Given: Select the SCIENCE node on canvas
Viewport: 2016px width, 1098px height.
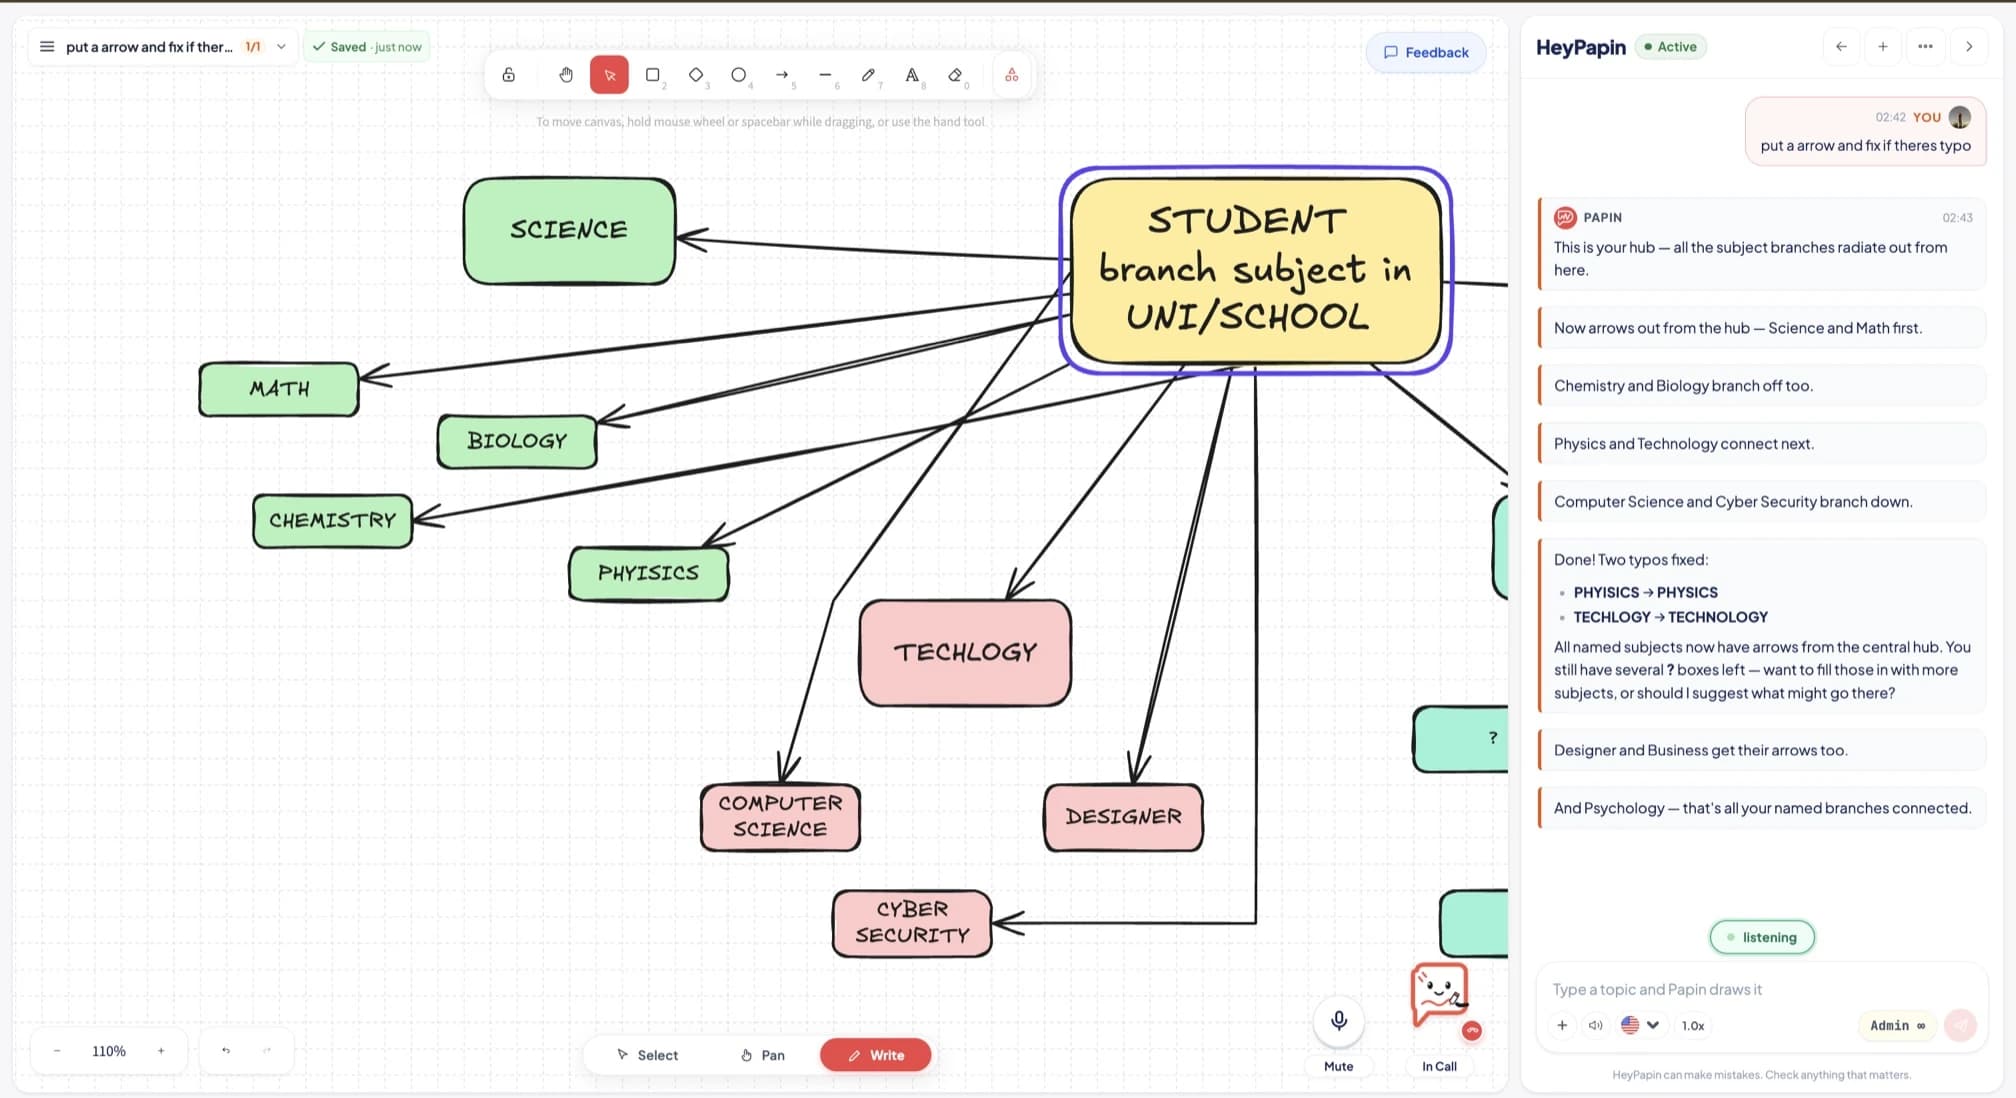Looking at the screenshot, I should (569, 231).
